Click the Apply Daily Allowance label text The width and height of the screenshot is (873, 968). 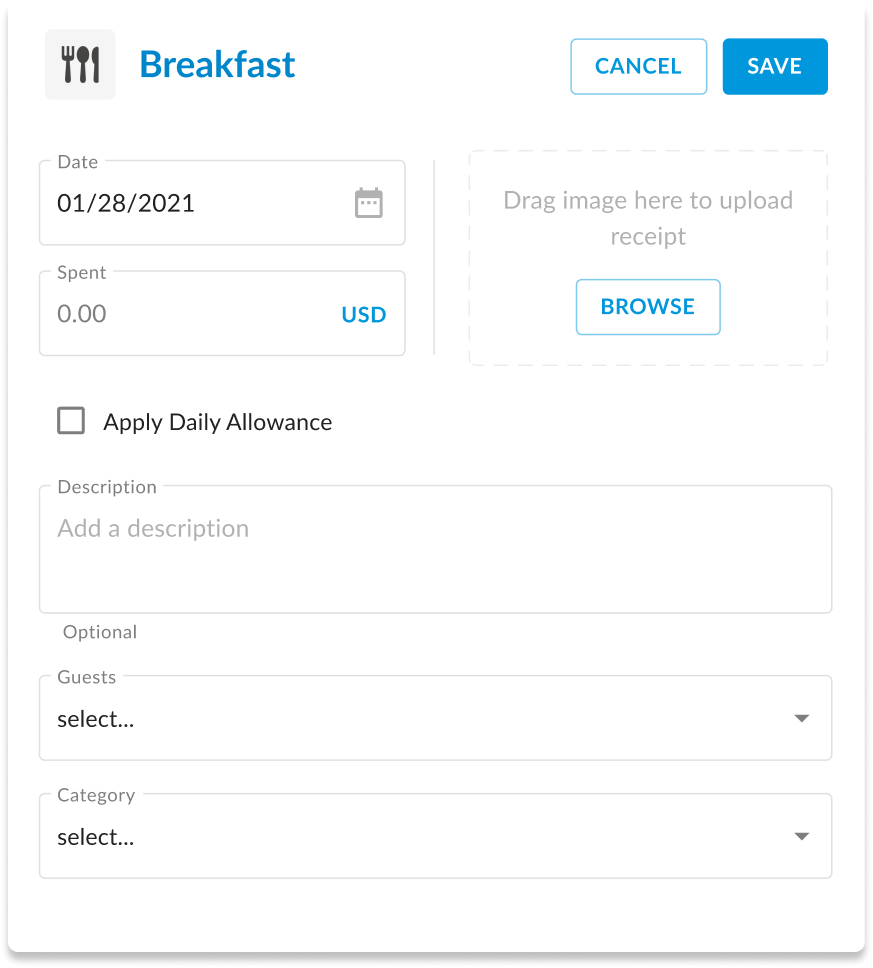tap(217, 422)
